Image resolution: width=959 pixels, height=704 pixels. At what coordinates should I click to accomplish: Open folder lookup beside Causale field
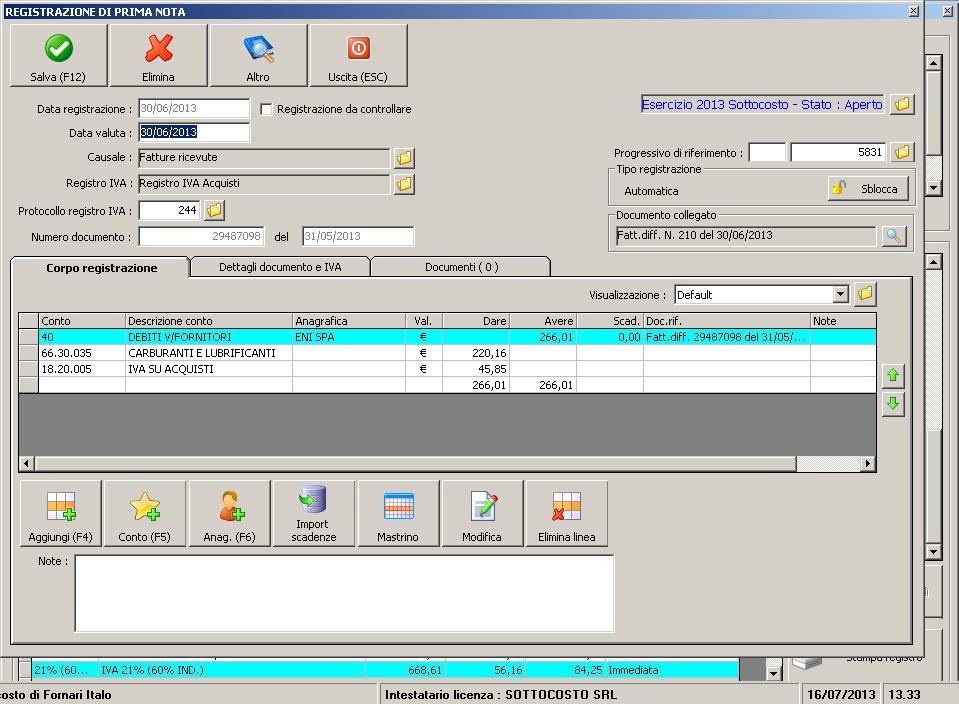[404, 158]
